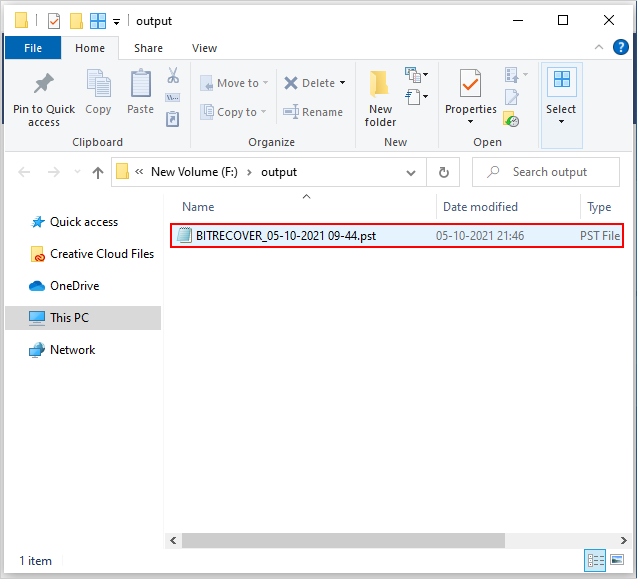
Task: Go up one folder level
Action: [98, 172]
